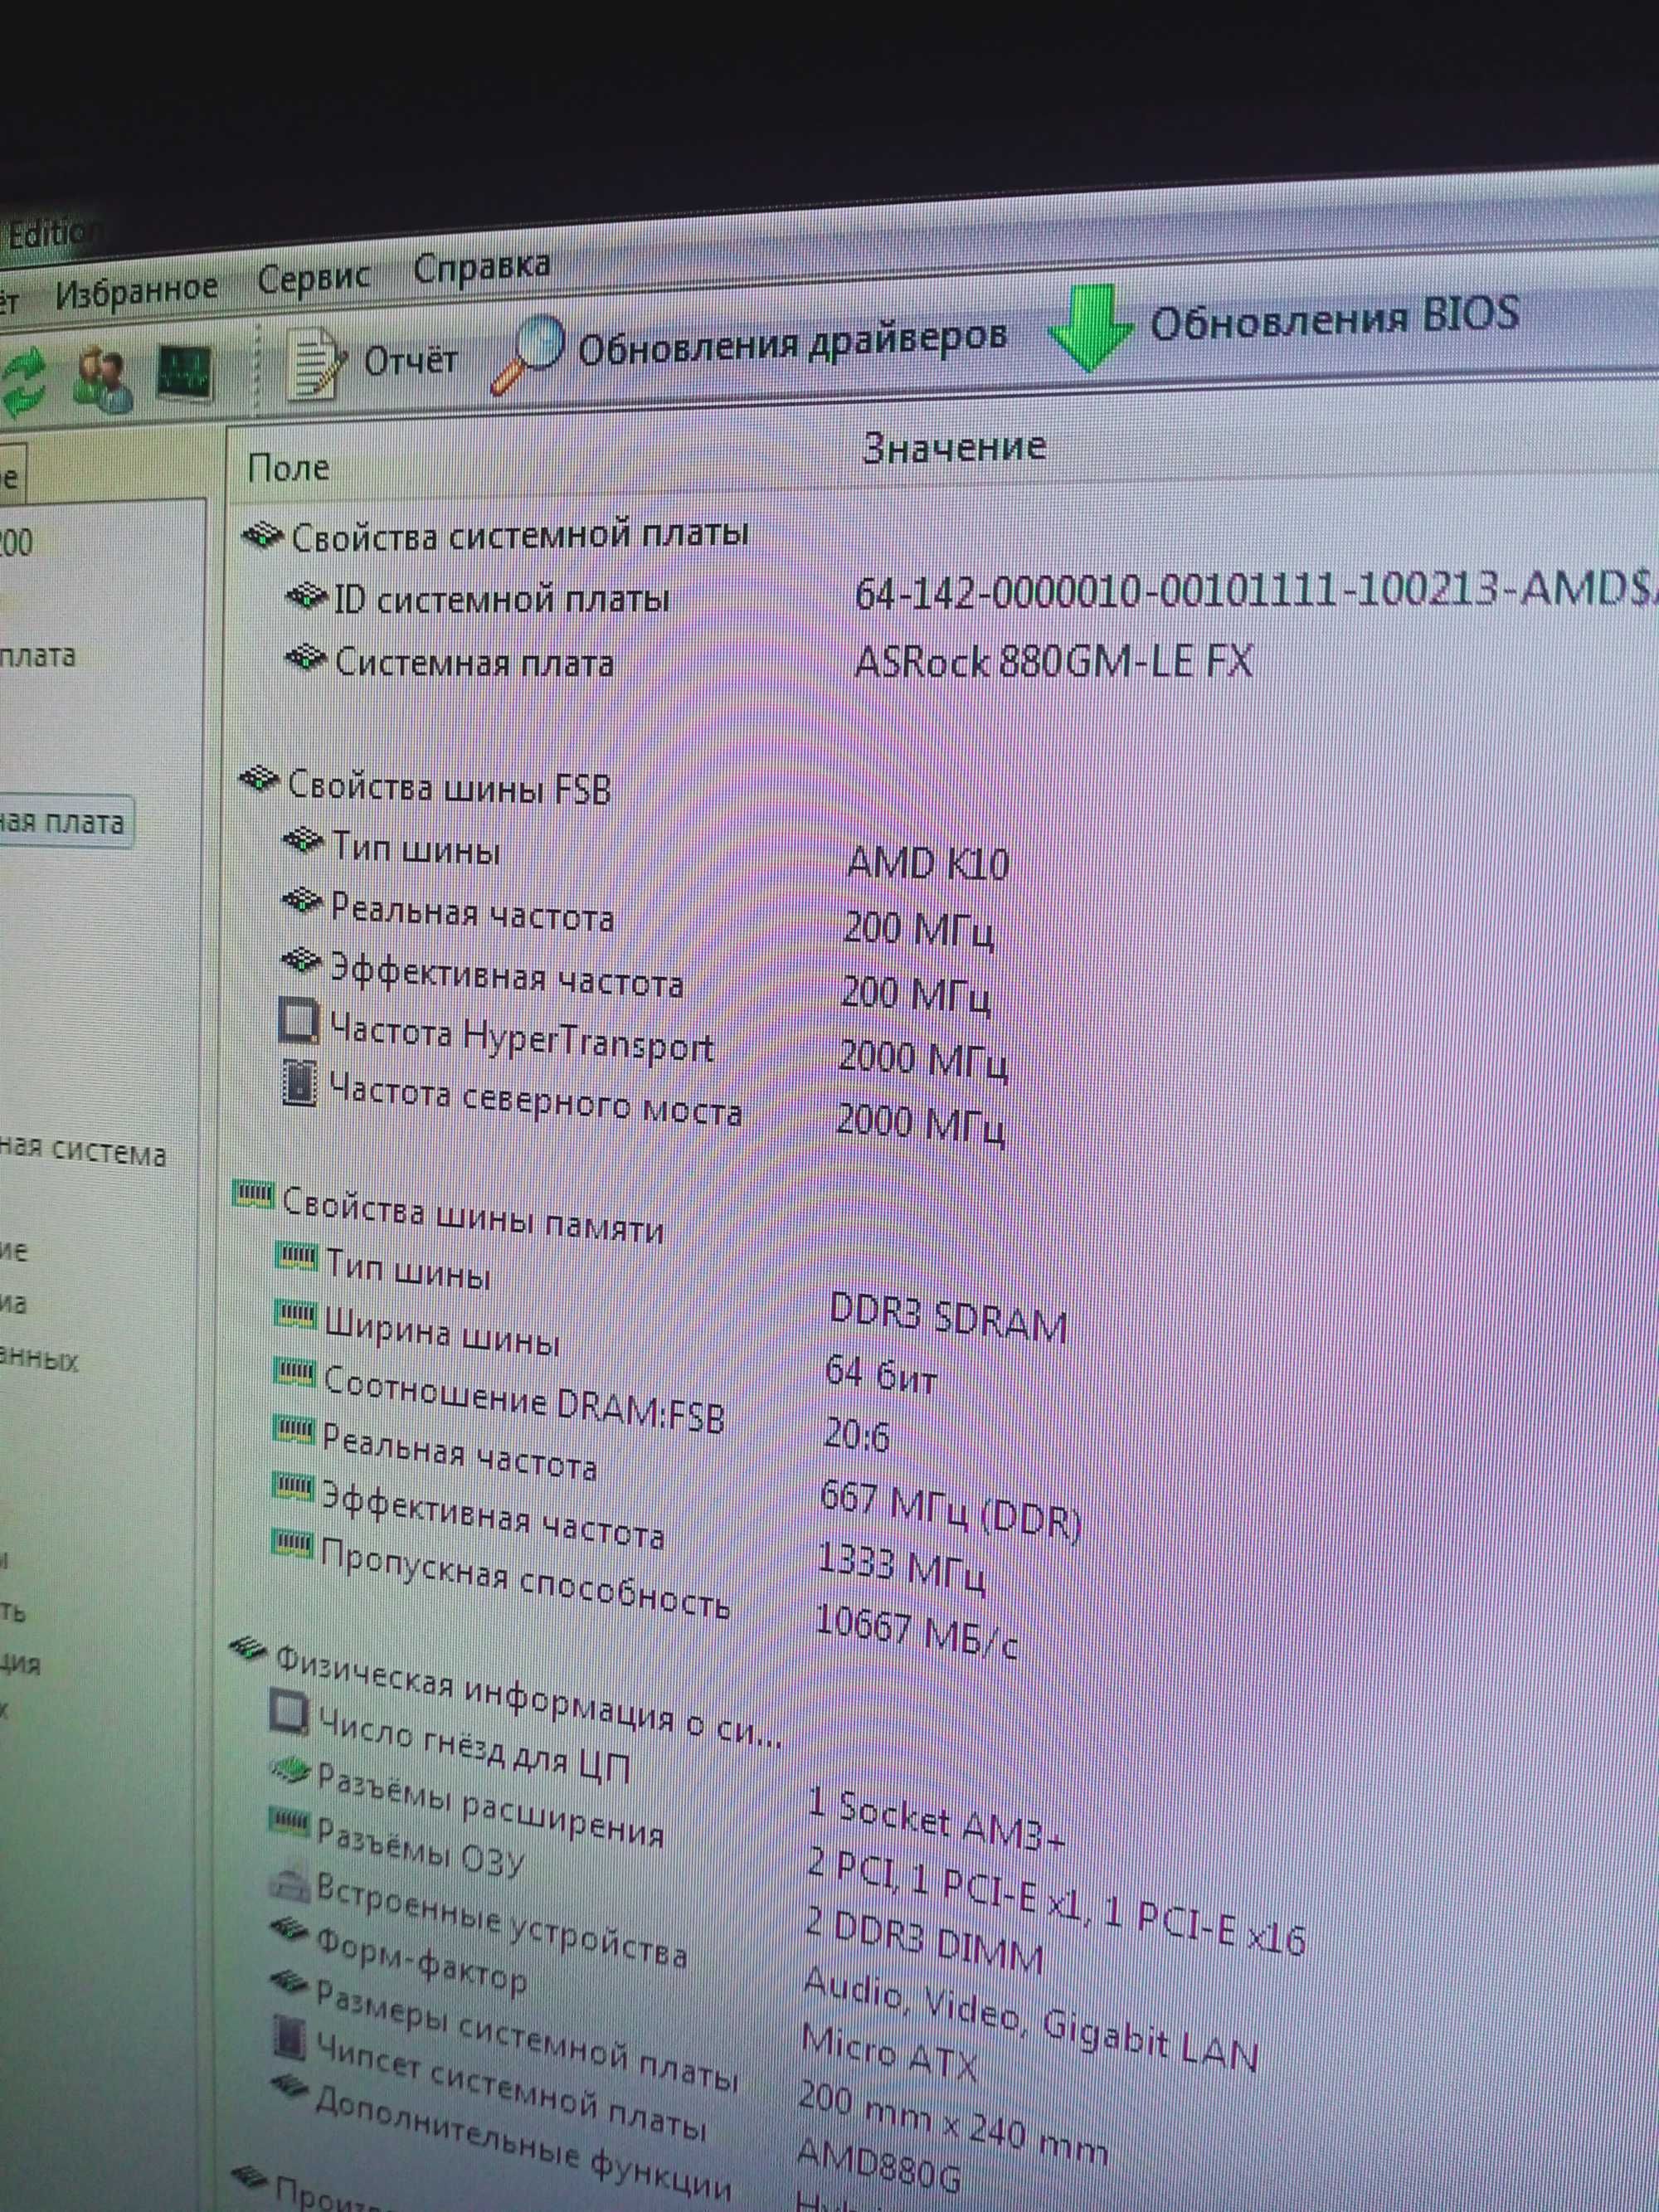Select the 667 МГц (DDR) value
The width and height of the screenshot is (1659, 2212).
pyautogui.click(x=950, y=1512)
